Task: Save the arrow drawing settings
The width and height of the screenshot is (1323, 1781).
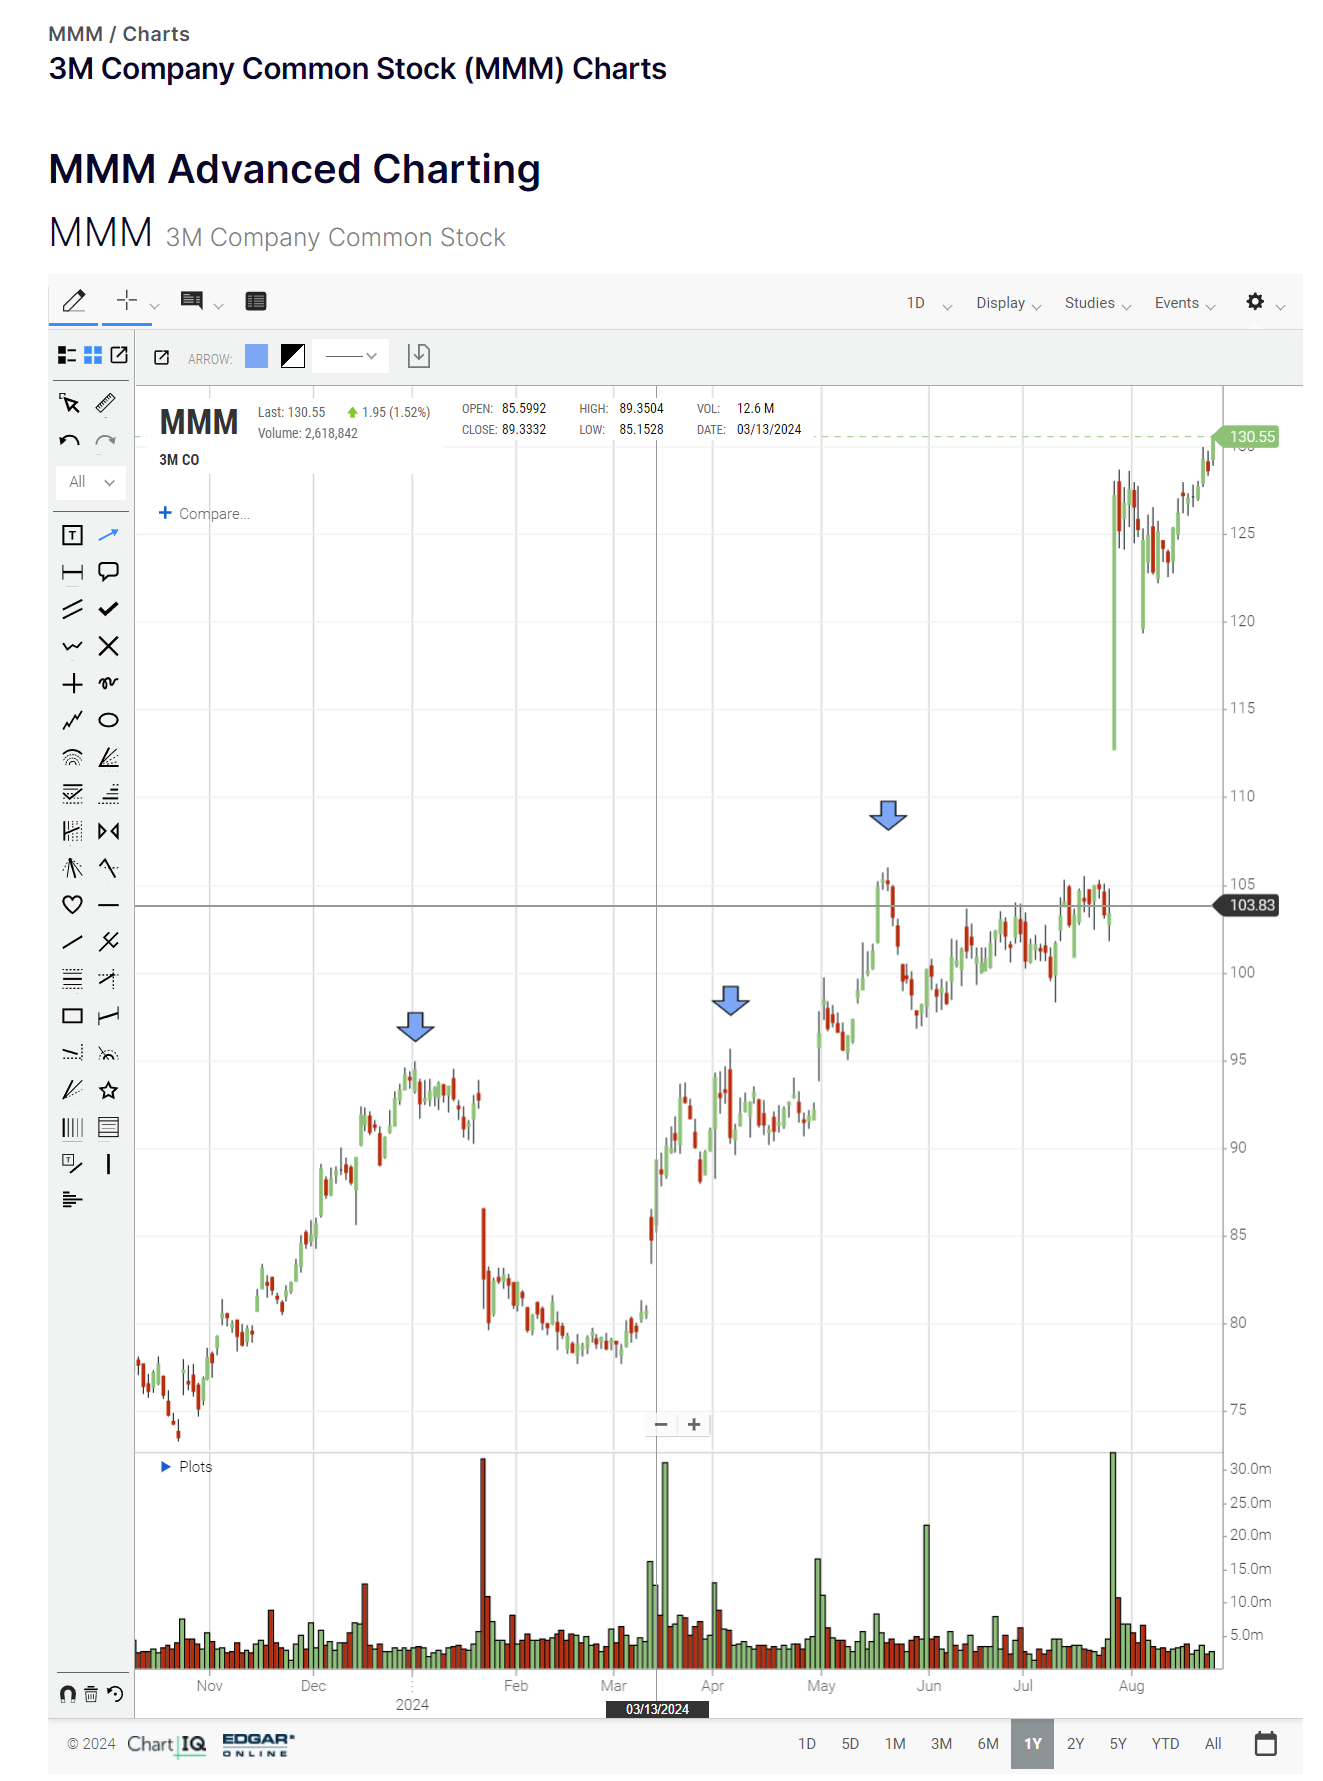Action: click(419, 356)
